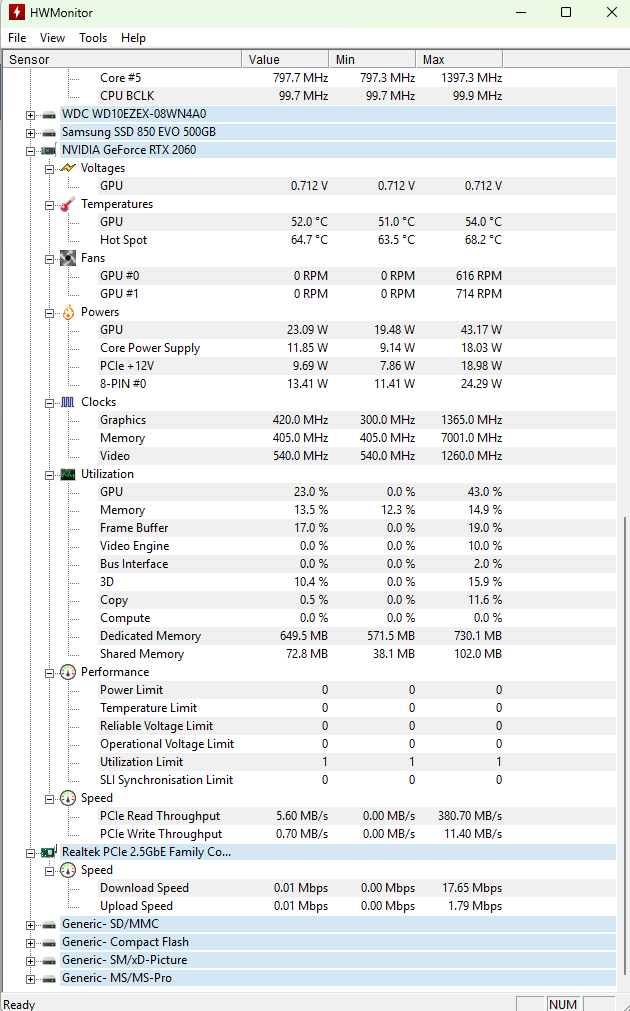The height and width of the screenshot is (1011, 630).
Task: Collapse the Utilization section
Action: click(x=50, y=474)
